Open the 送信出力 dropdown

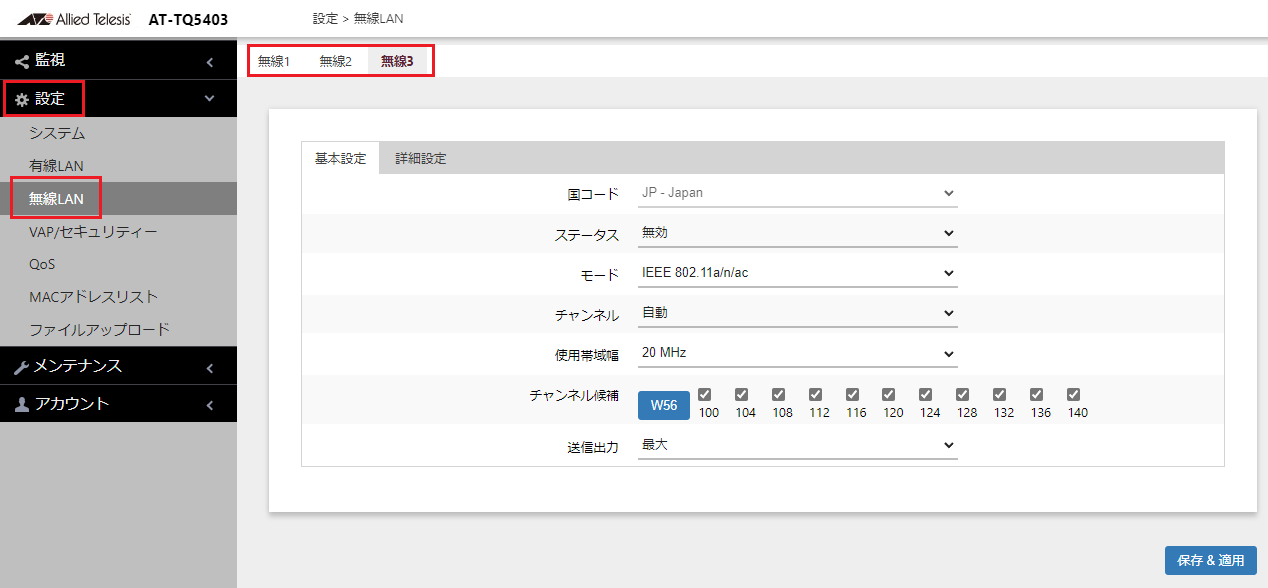click(797, 445)
